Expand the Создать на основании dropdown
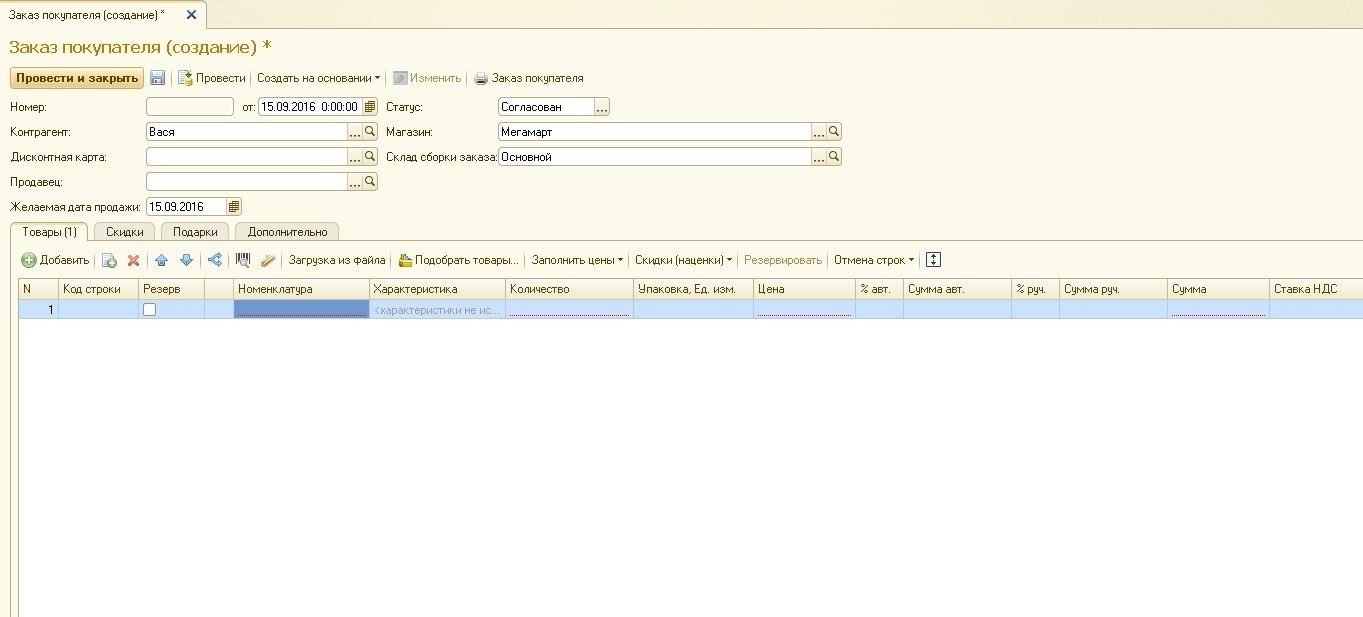 click(318, 78)
